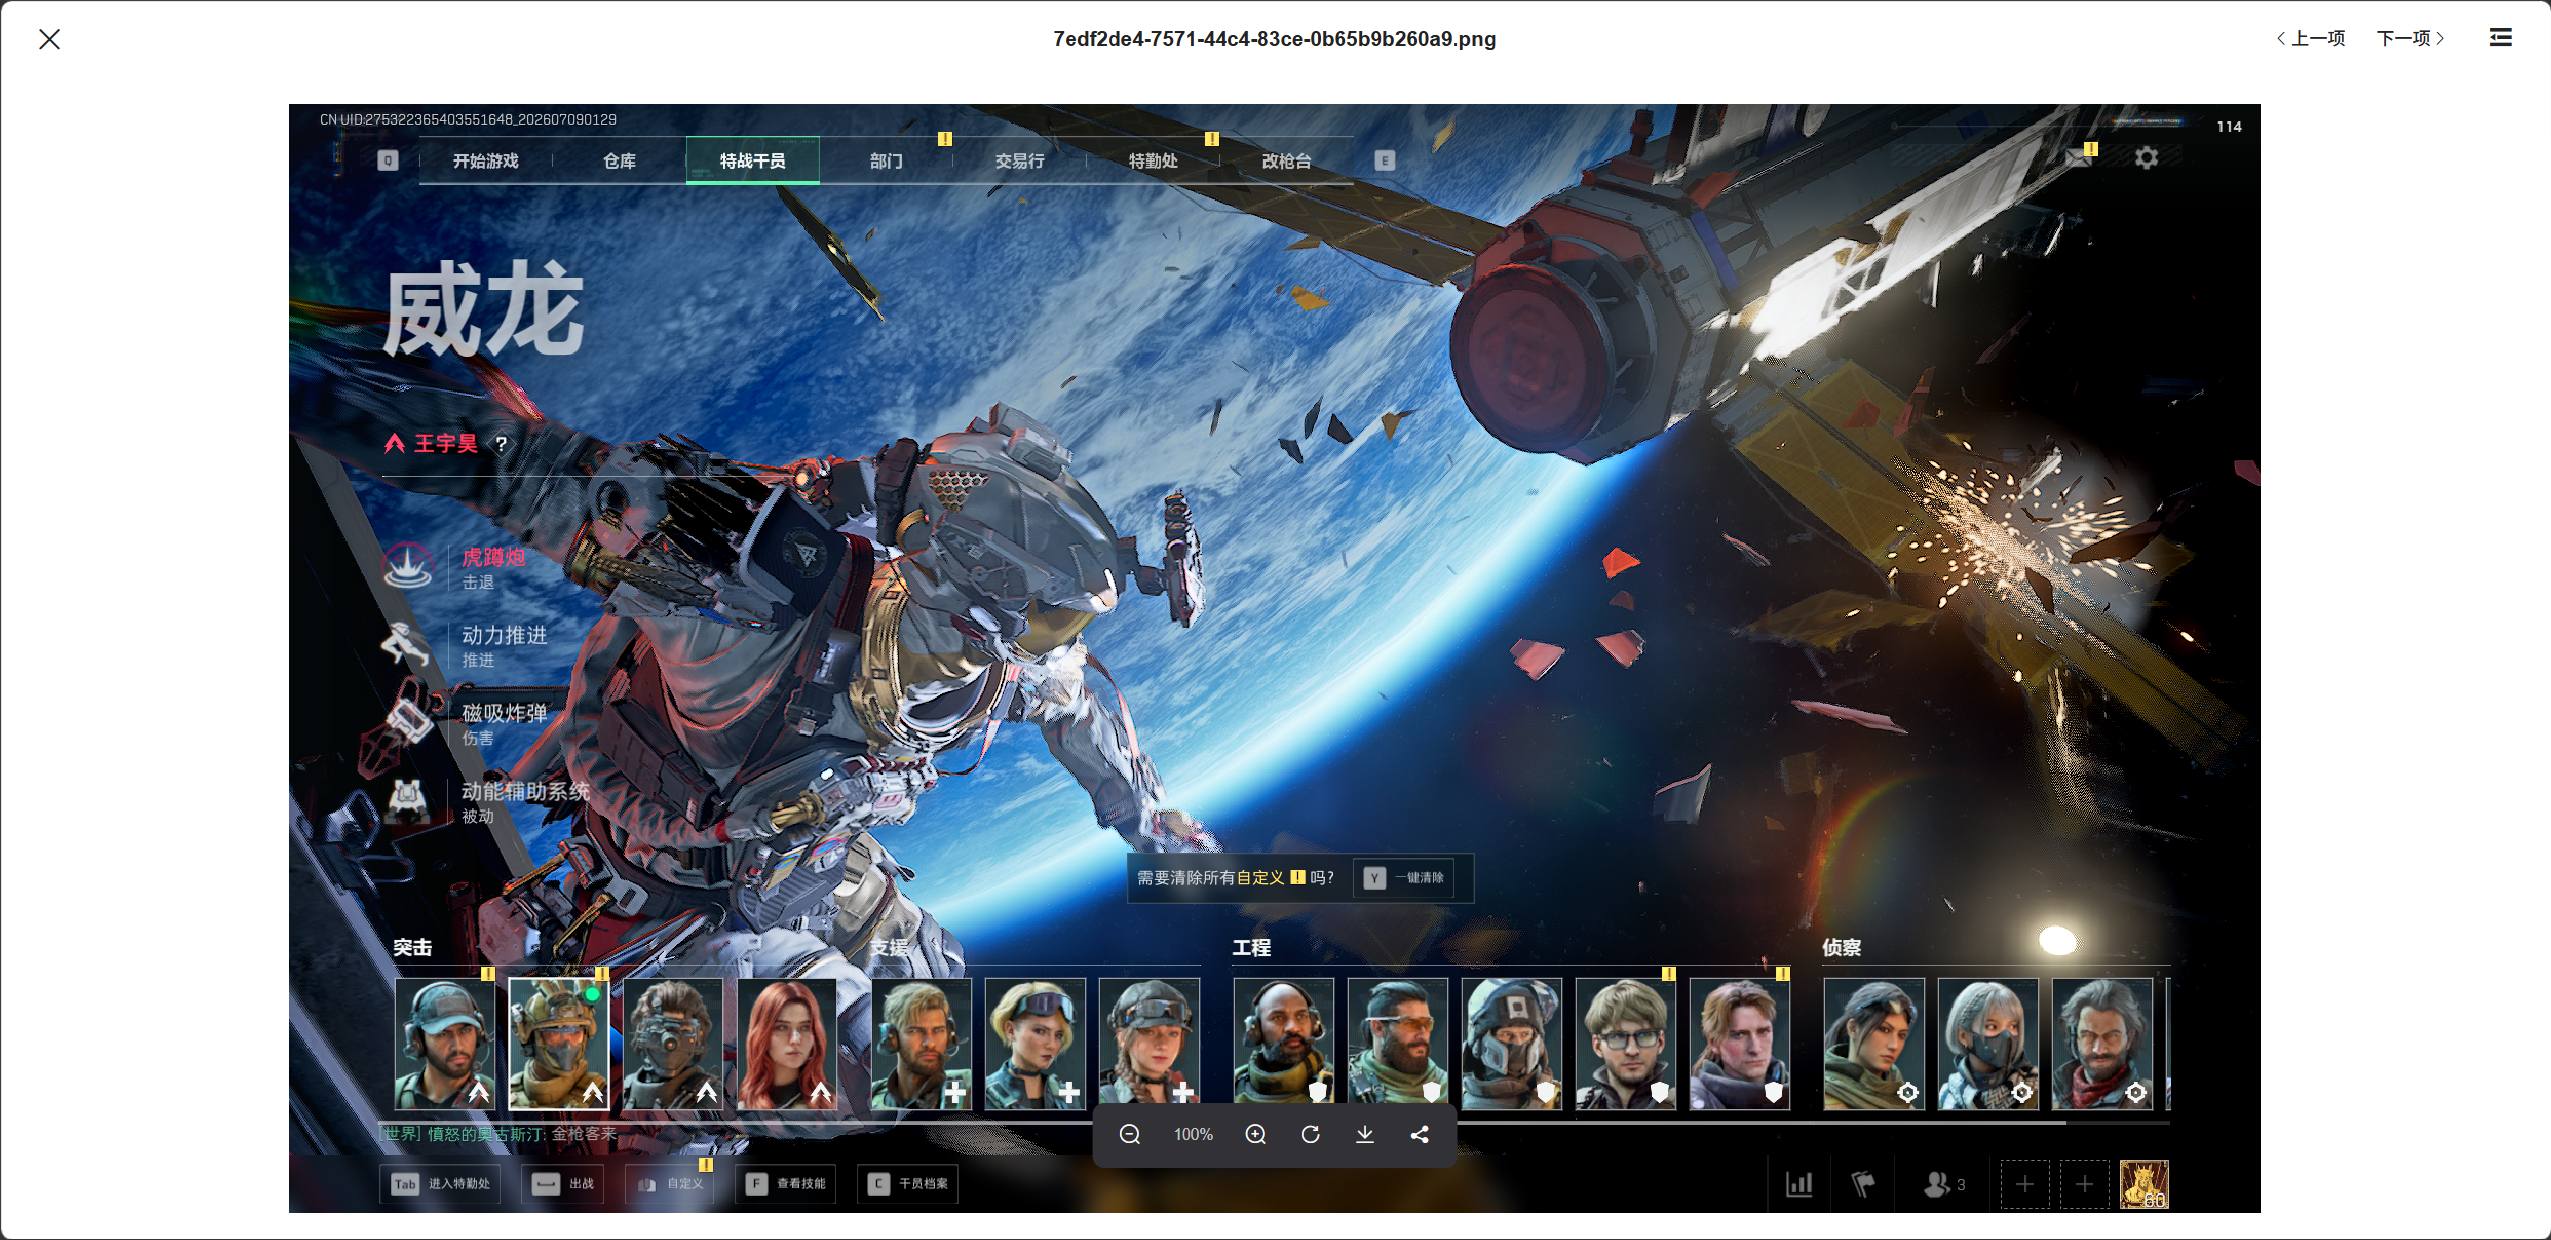Open the 改枪台 tab
This screenshot has height=1240, width=2551.
(x=1286, y=161)
